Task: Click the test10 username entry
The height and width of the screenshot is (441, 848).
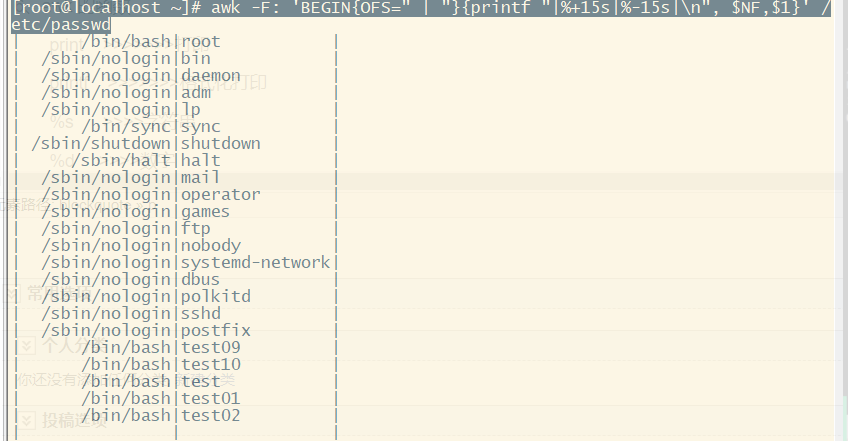Action: point(211,365)
